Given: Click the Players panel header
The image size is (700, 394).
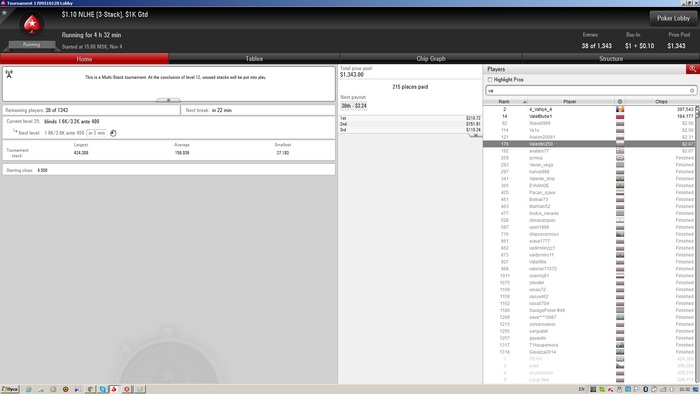Looking at the screenshot, I should click(x=585, y=69).
